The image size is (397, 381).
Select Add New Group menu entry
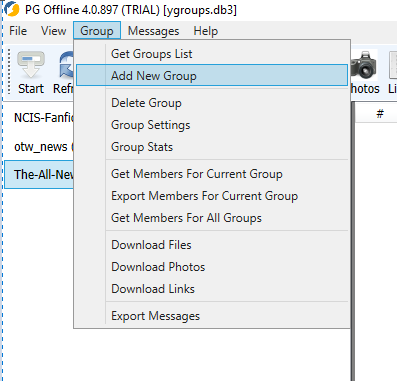pos(212,75)
